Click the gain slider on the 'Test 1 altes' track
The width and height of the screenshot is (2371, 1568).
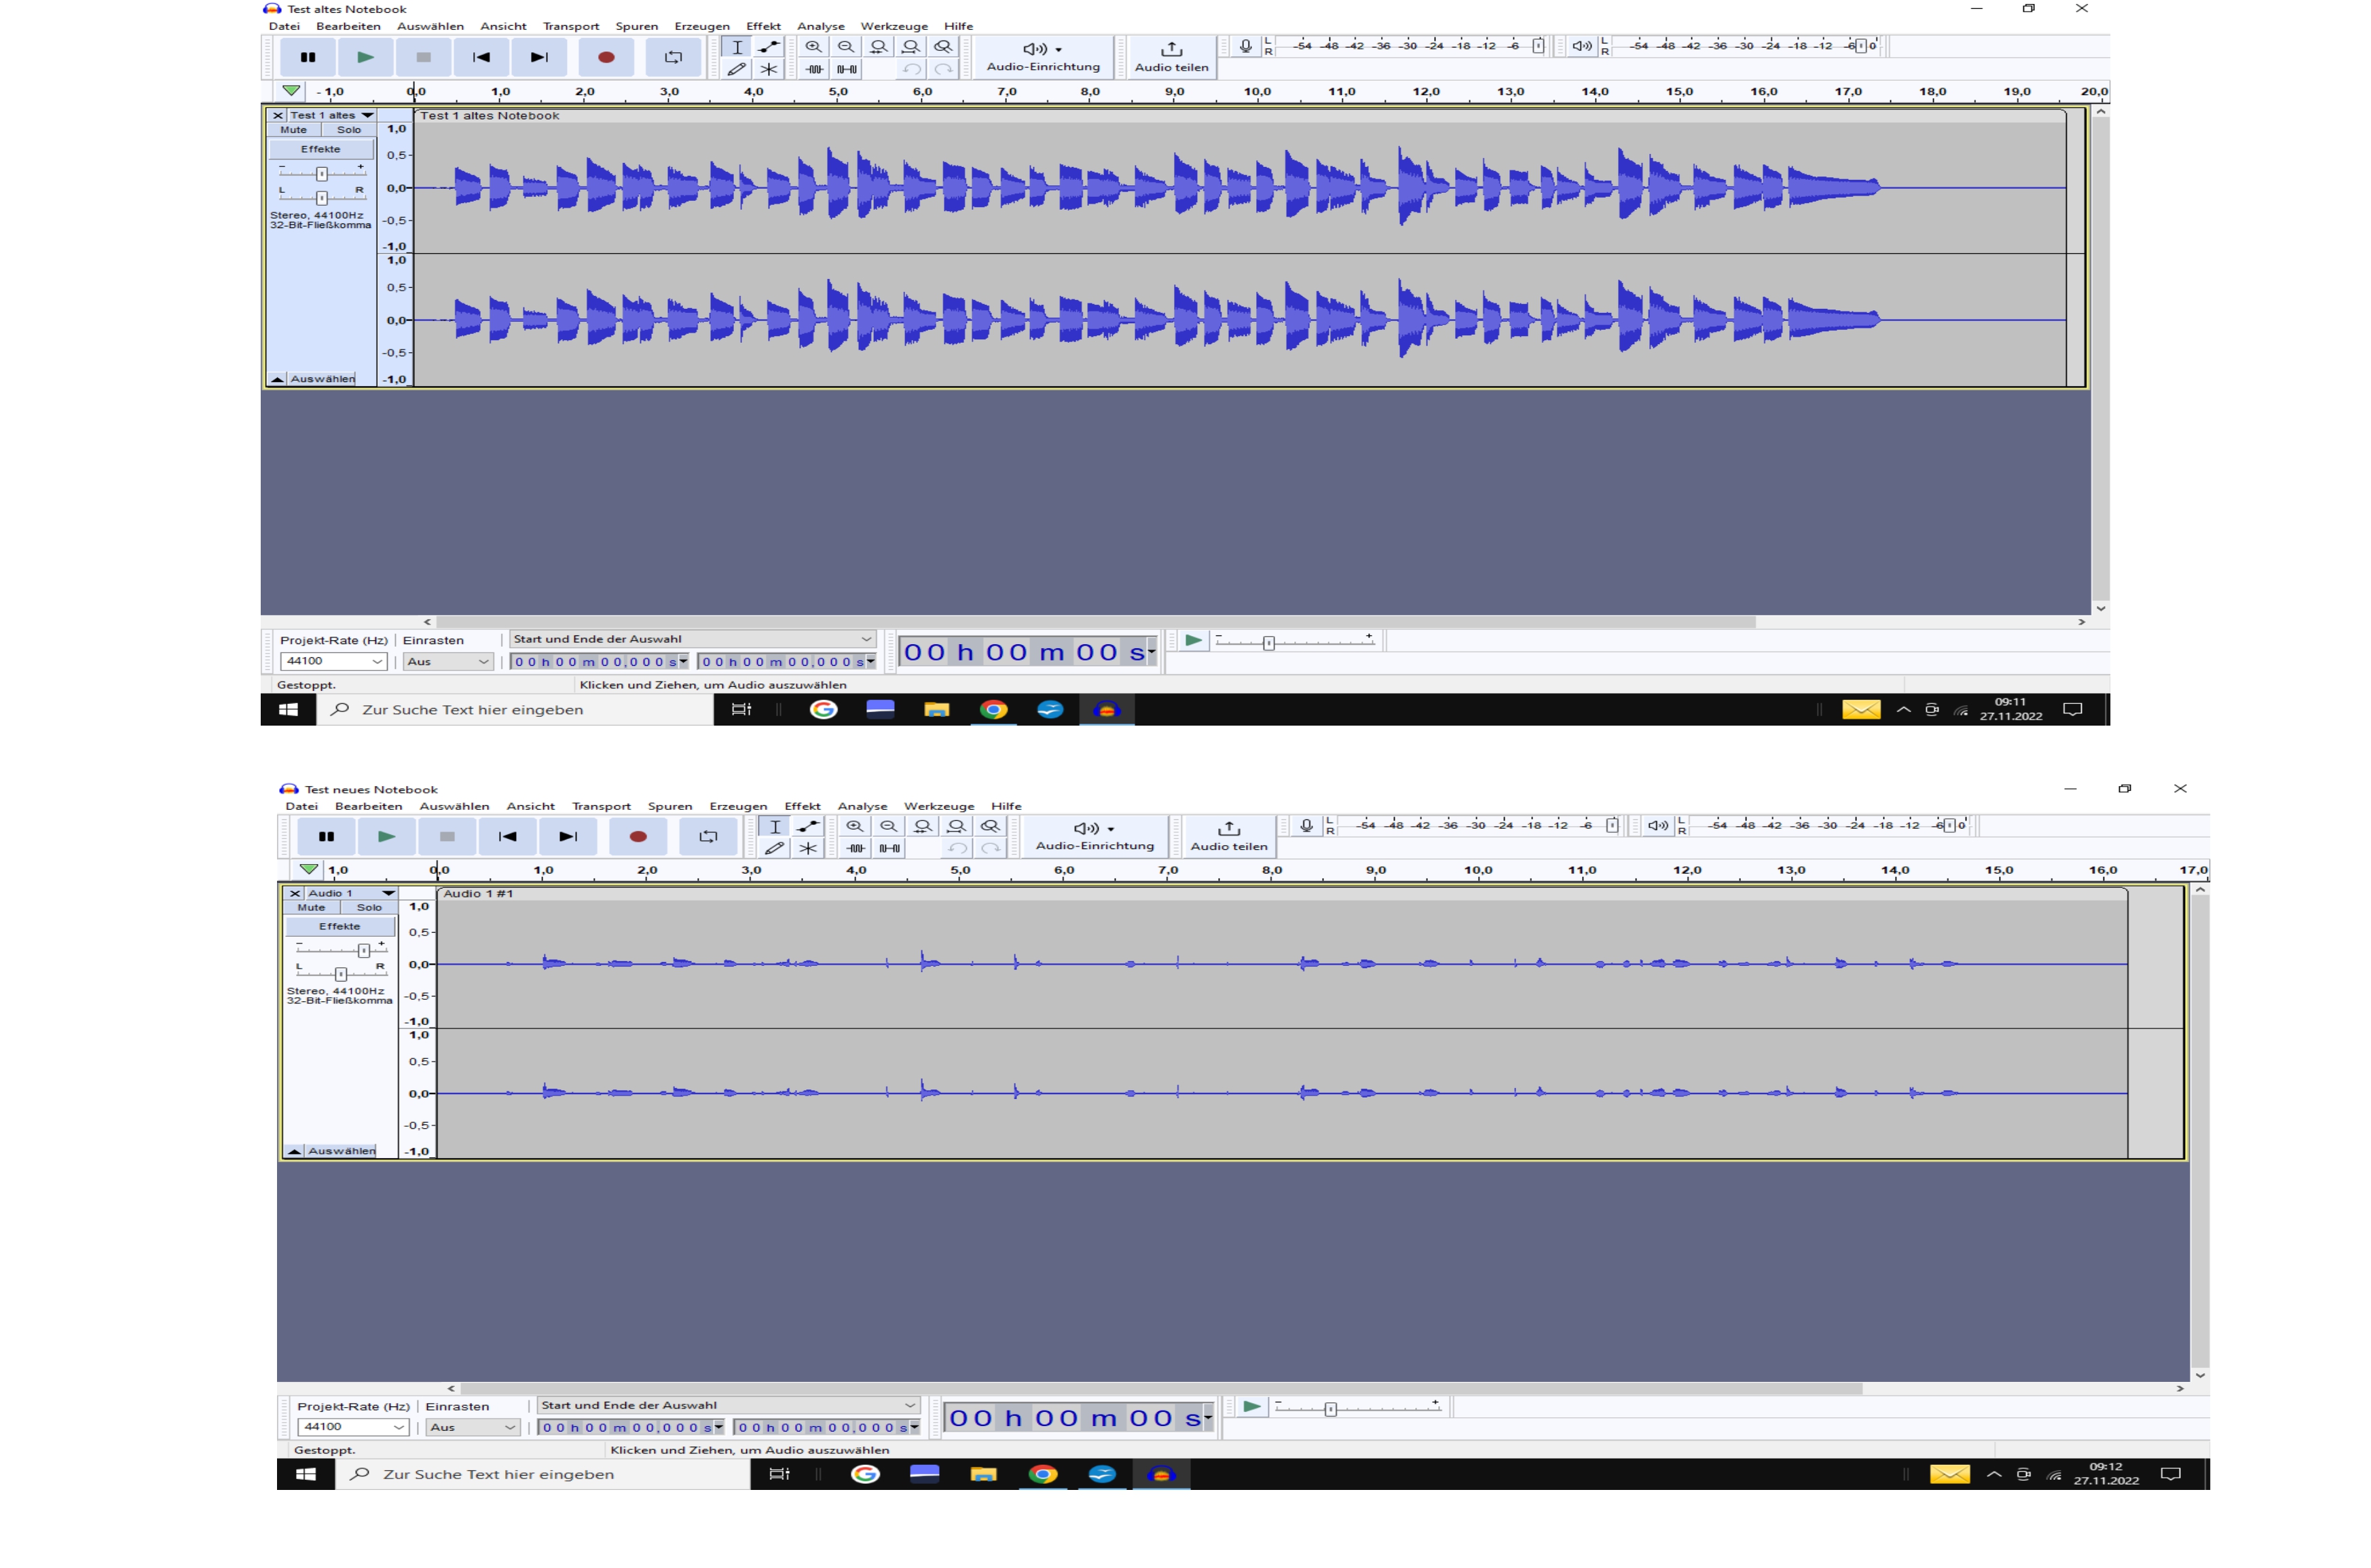(x=321, y=174)
